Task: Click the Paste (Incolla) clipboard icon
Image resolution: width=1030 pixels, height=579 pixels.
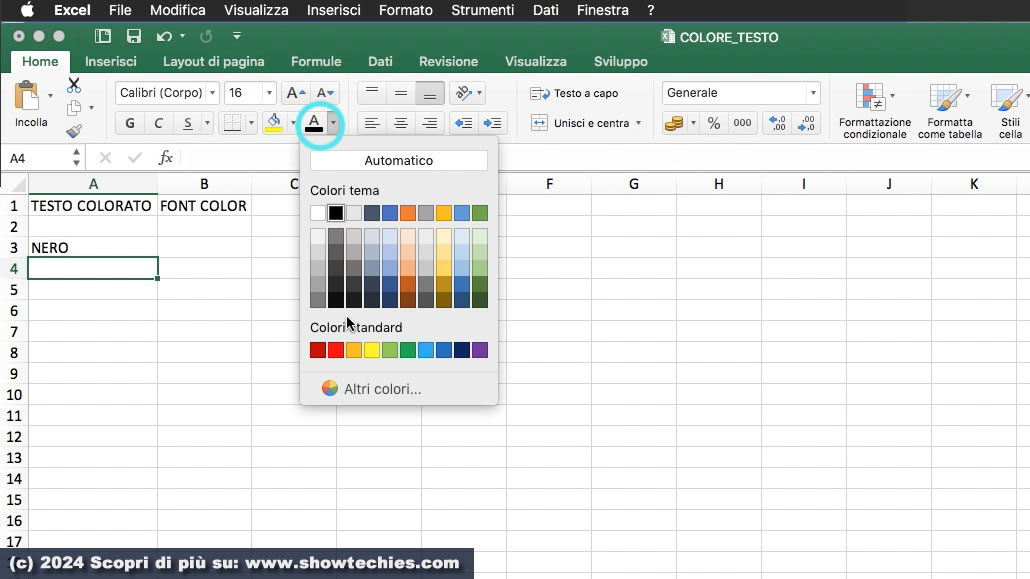Action: click(x=27, y=97)
